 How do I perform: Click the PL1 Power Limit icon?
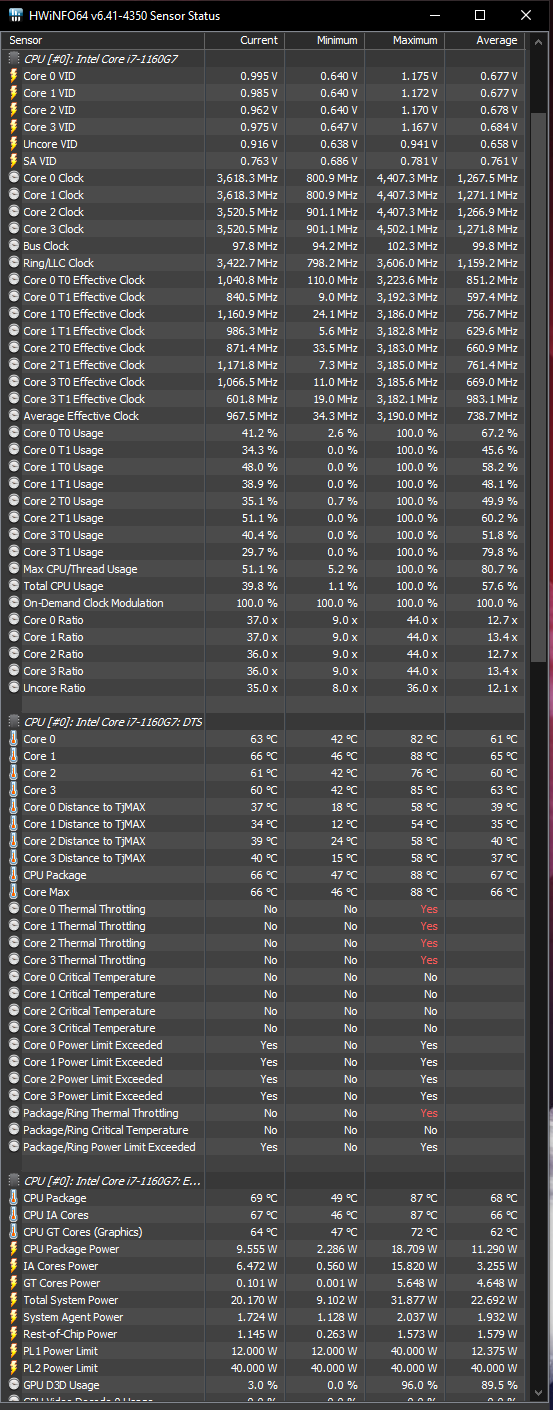(x=14, y=1351)
